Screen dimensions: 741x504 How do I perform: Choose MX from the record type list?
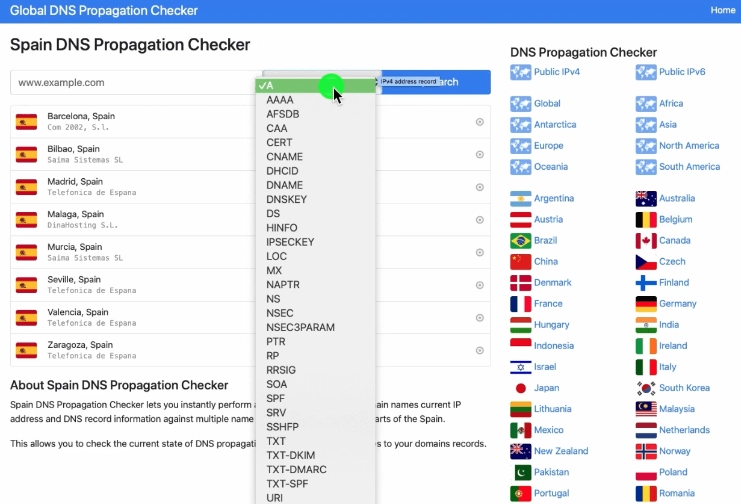point(315,270)
